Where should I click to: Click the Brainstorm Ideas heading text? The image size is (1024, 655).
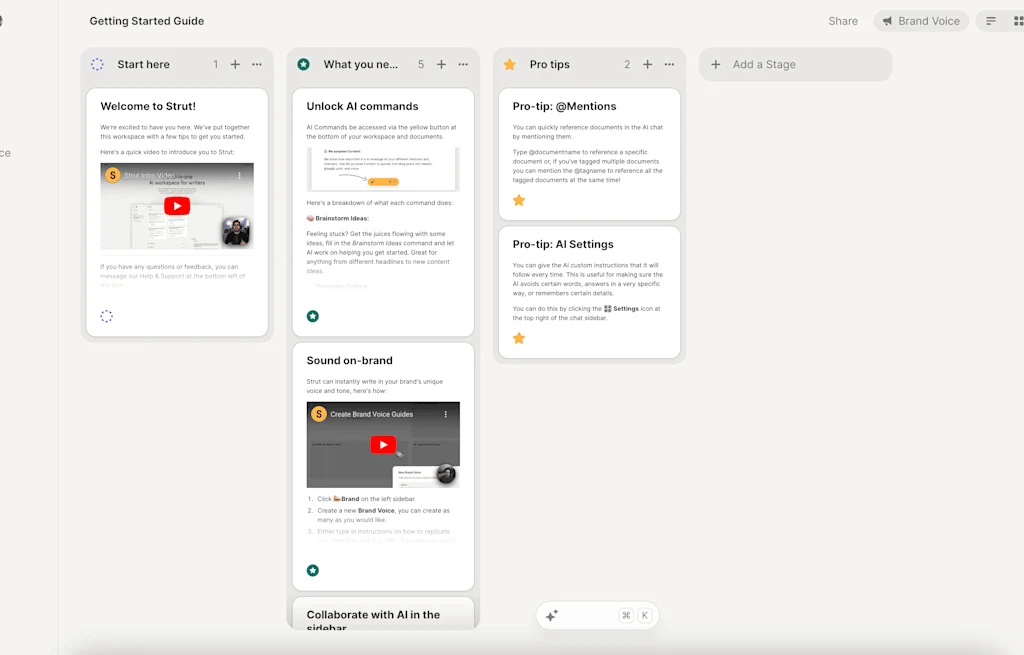click(x=342, y=218)
